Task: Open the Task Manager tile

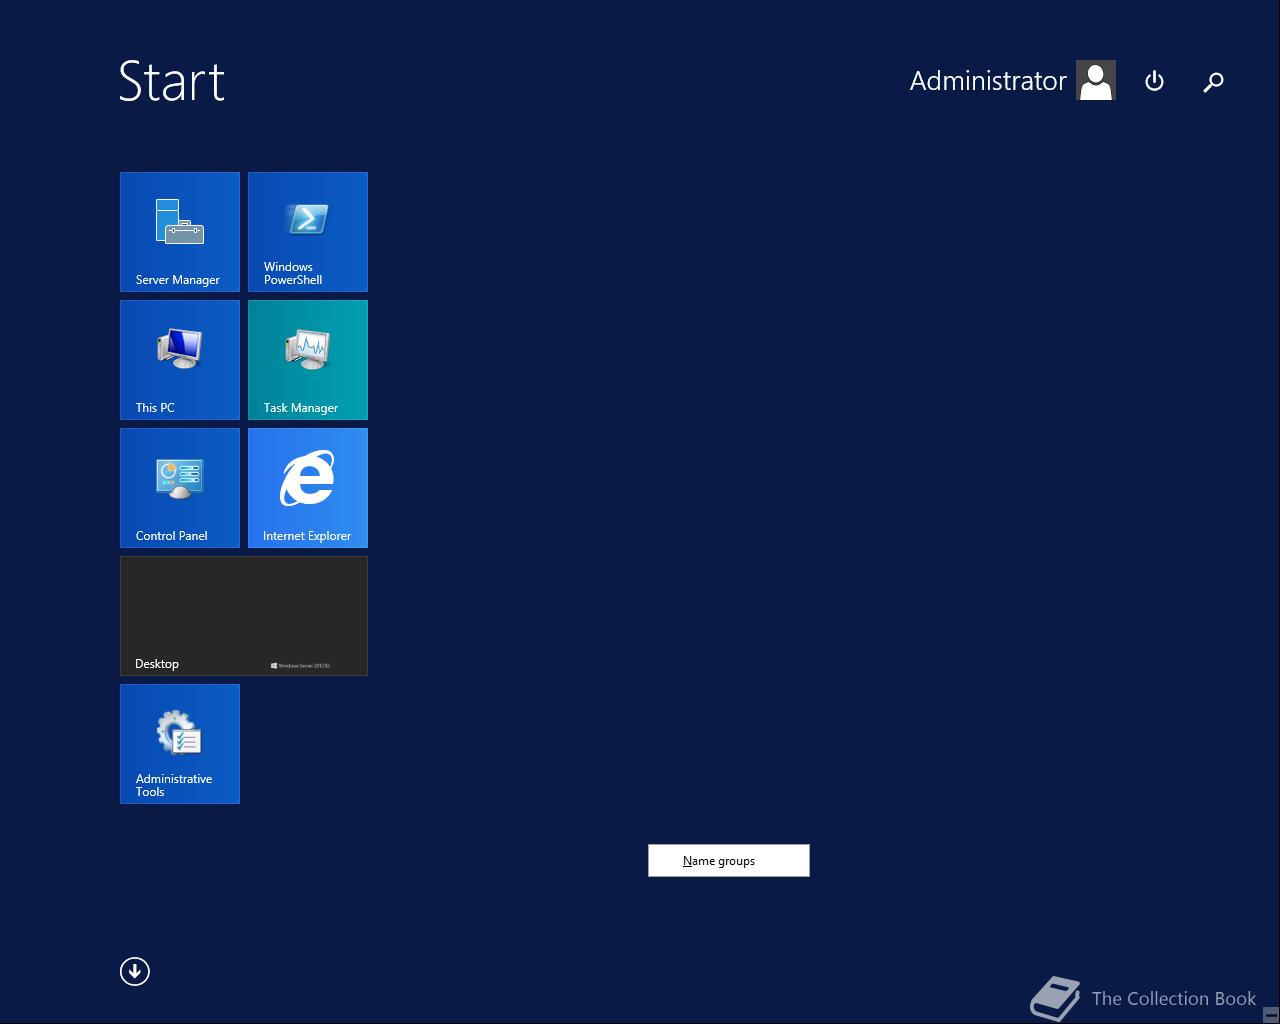Action: [x=308, y=360]
